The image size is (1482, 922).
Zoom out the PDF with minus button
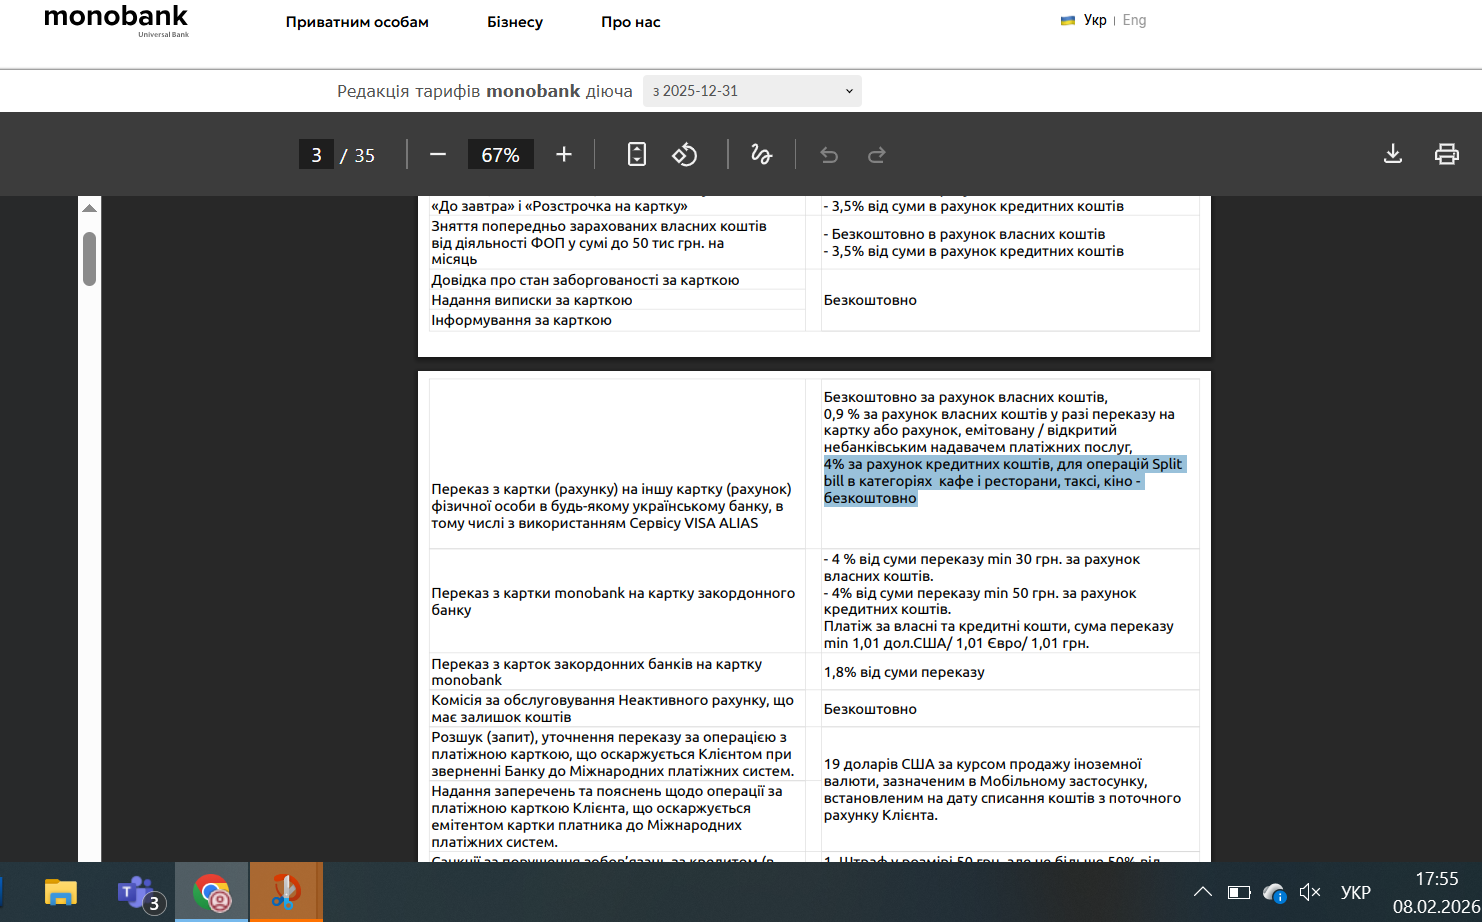click(x=438, y=154)
